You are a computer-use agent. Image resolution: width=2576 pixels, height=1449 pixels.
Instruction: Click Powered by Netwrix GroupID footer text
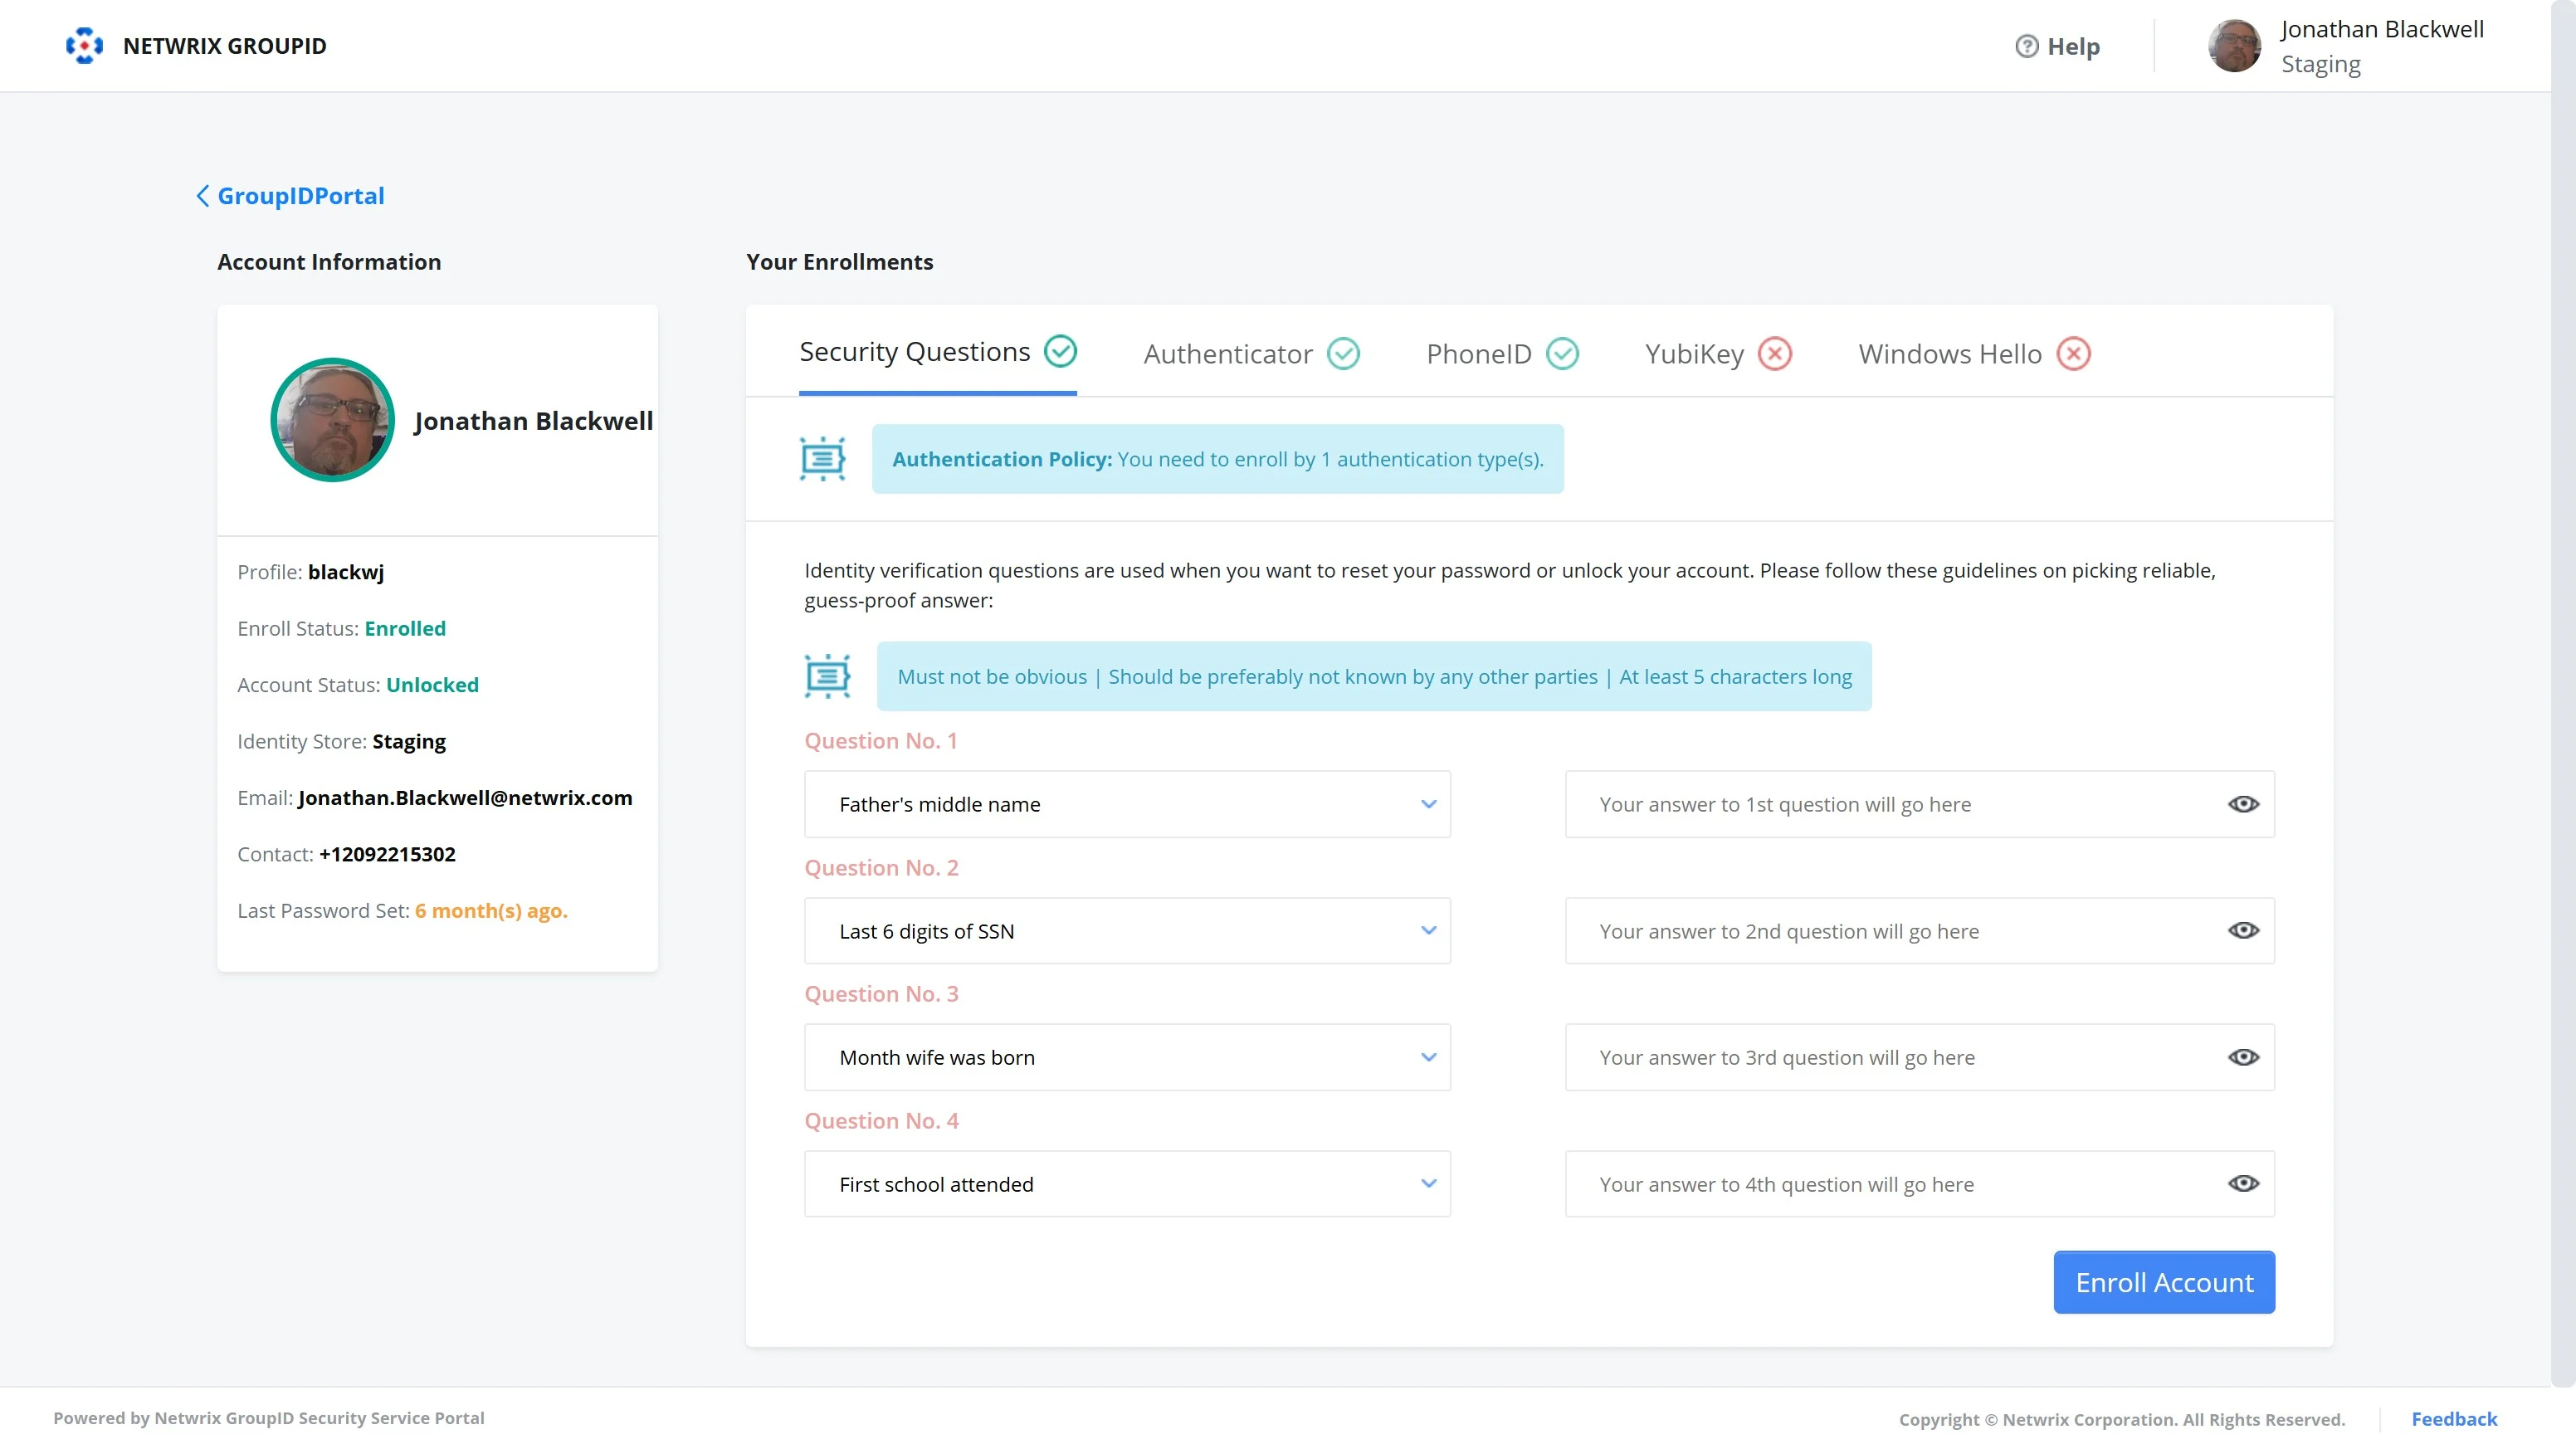[268, 1418]
